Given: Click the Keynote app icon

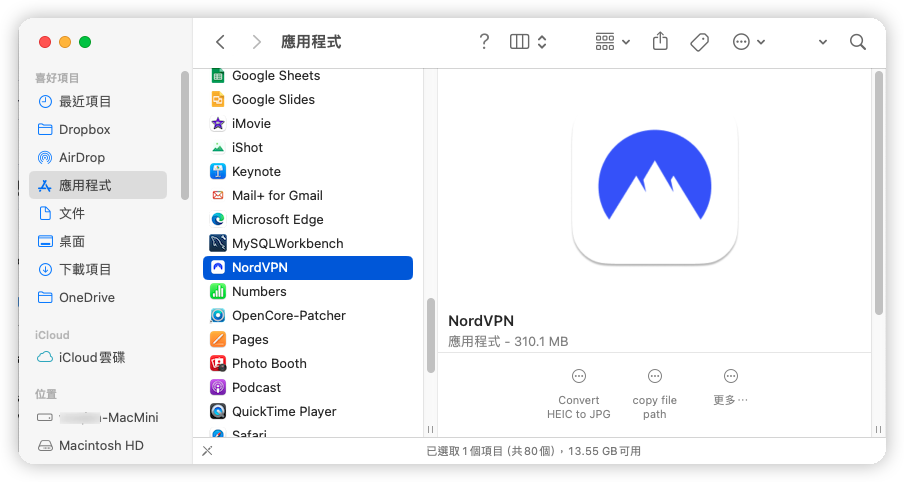Looking at the screenshot, I should tap(218, 171).
